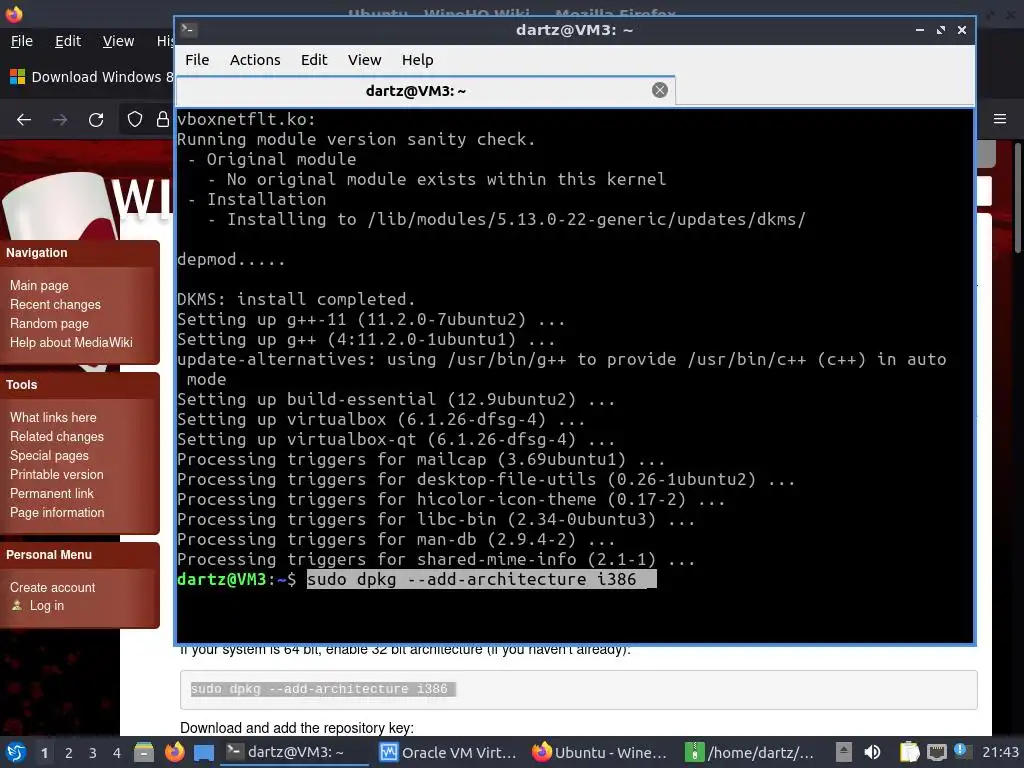Select the Download Windows 8 Firefox tab

[91, 77]
